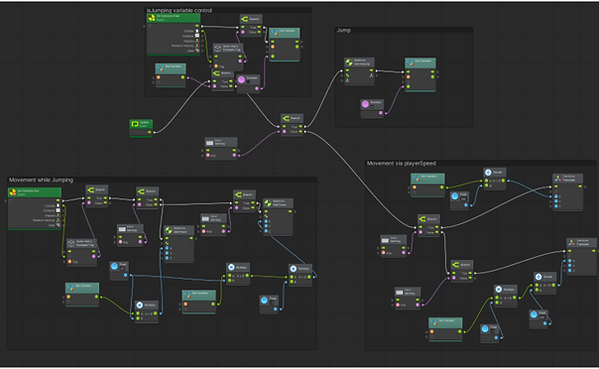Select the 'isJumping variable control' group title
599x369 pixels.
(x=179, y=10)
